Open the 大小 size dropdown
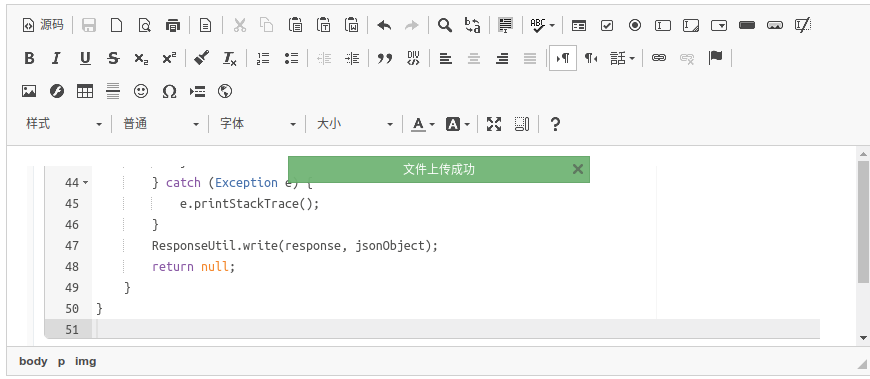 [354, 124]
